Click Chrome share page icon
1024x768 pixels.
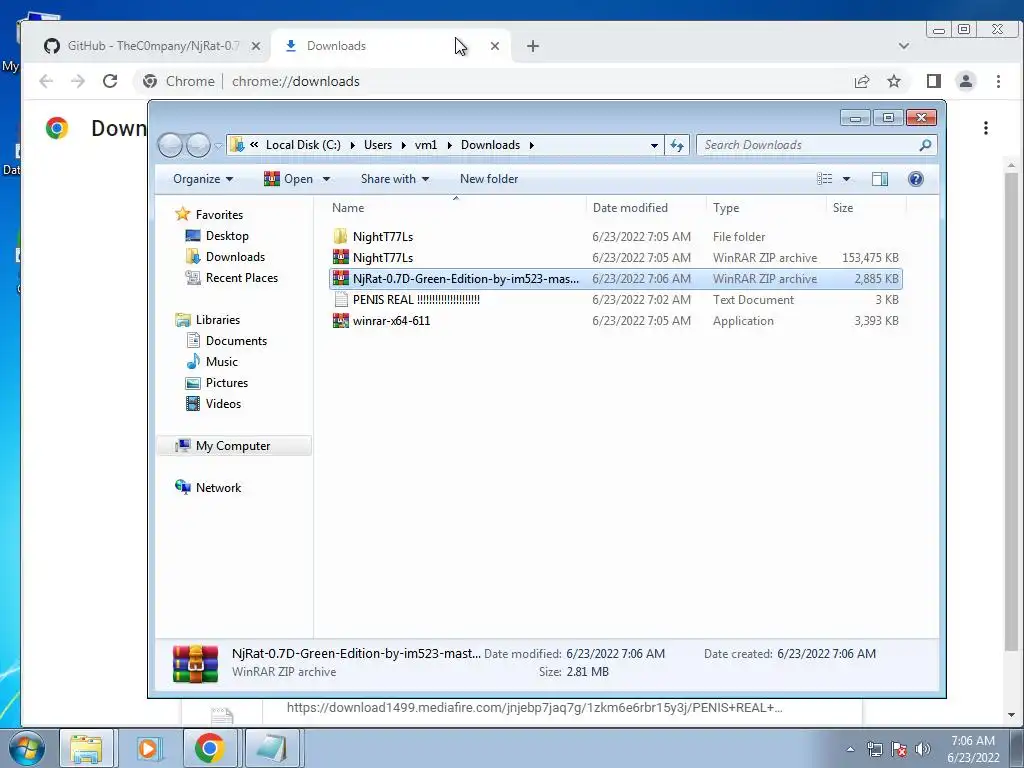(861, 81)
